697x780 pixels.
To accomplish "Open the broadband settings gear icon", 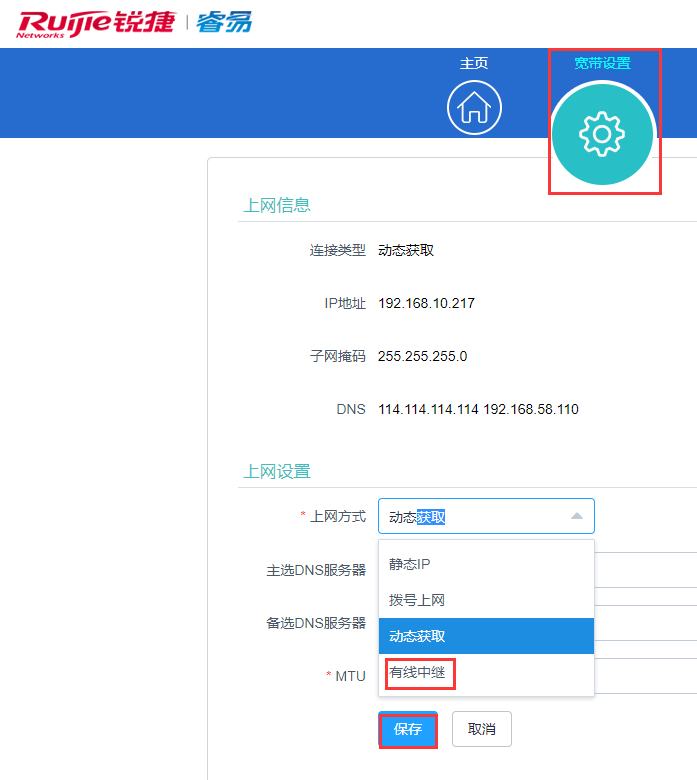I will click(x=602, y=134).
